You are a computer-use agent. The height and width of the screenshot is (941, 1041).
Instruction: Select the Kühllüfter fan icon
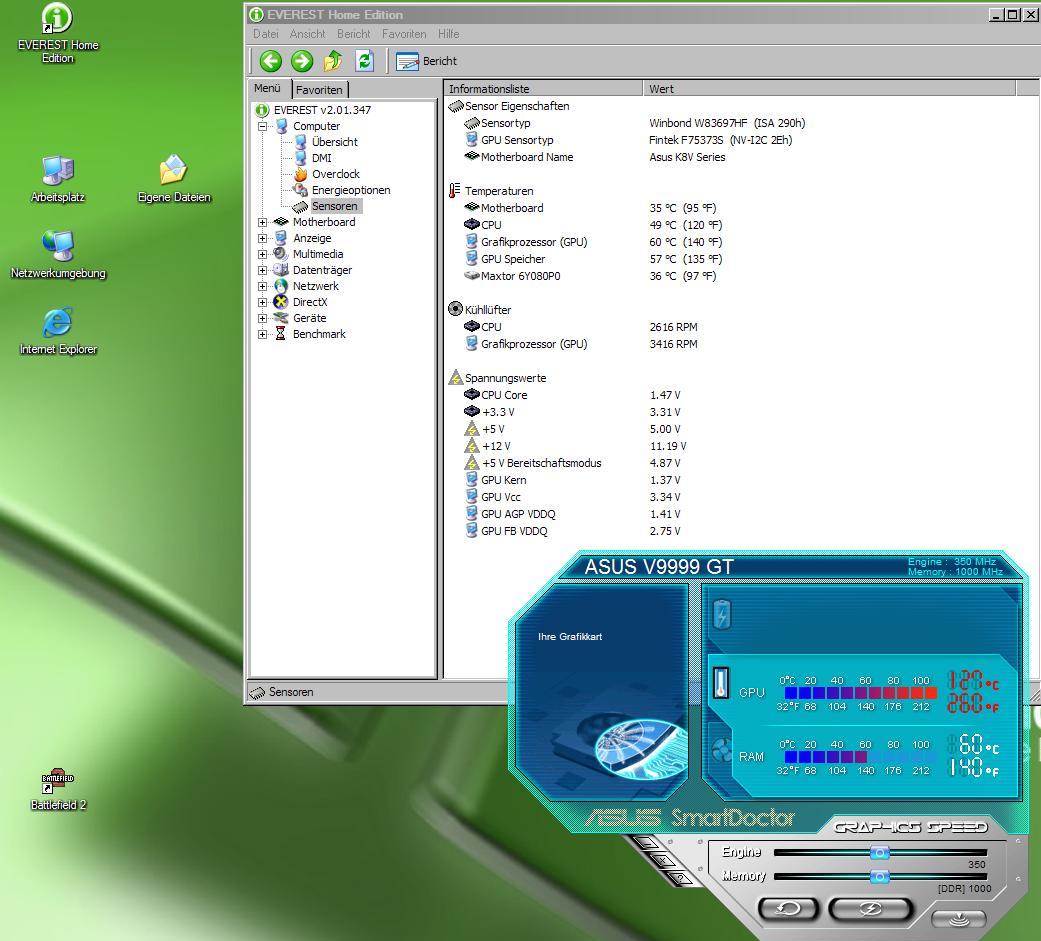point(455,309)
